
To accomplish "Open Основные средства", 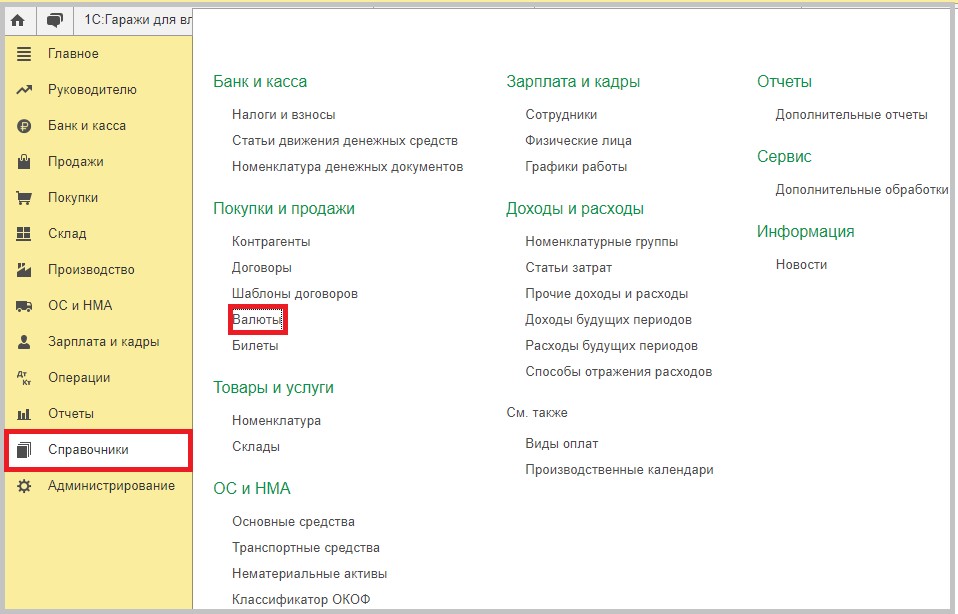I will tap(293, 522).
